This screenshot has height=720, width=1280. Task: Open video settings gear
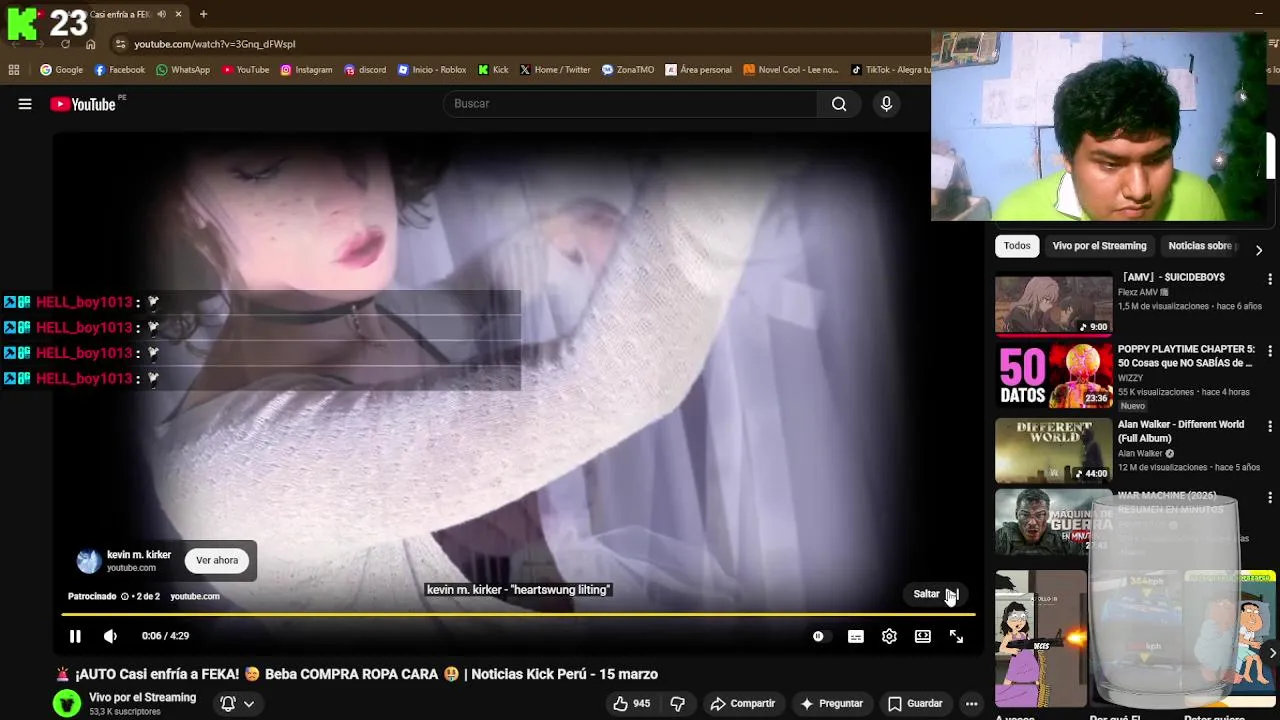click(889, 636)
